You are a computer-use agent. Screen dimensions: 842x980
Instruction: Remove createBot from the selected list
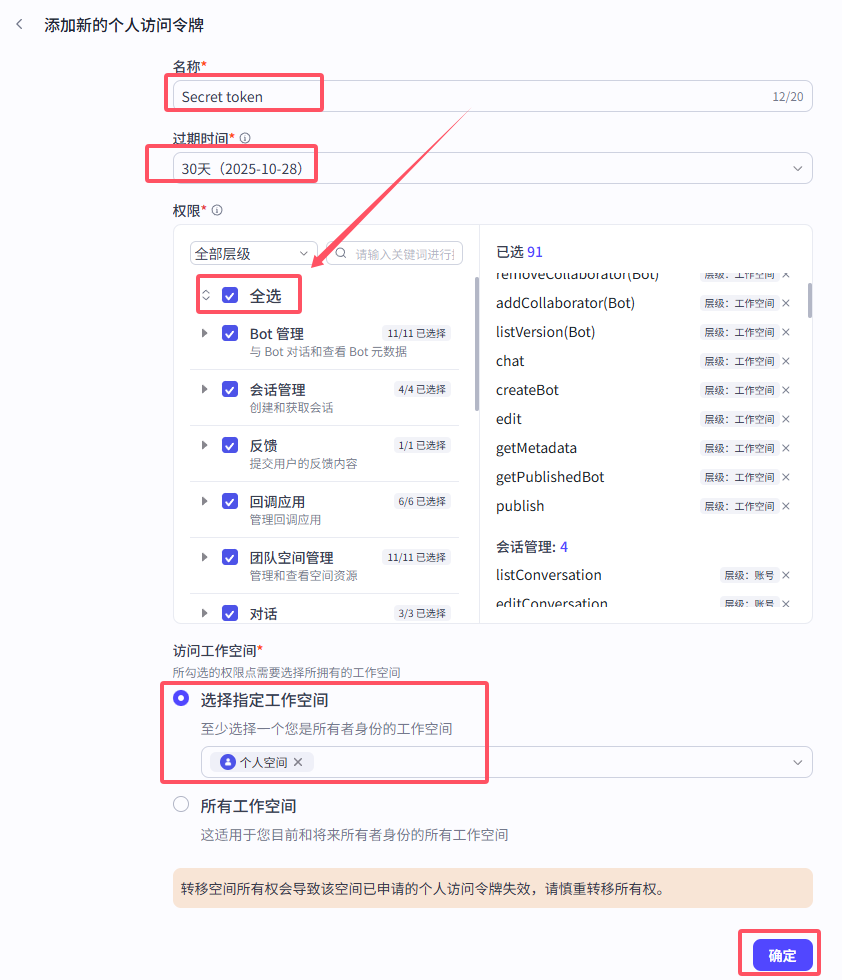[786, 390]
